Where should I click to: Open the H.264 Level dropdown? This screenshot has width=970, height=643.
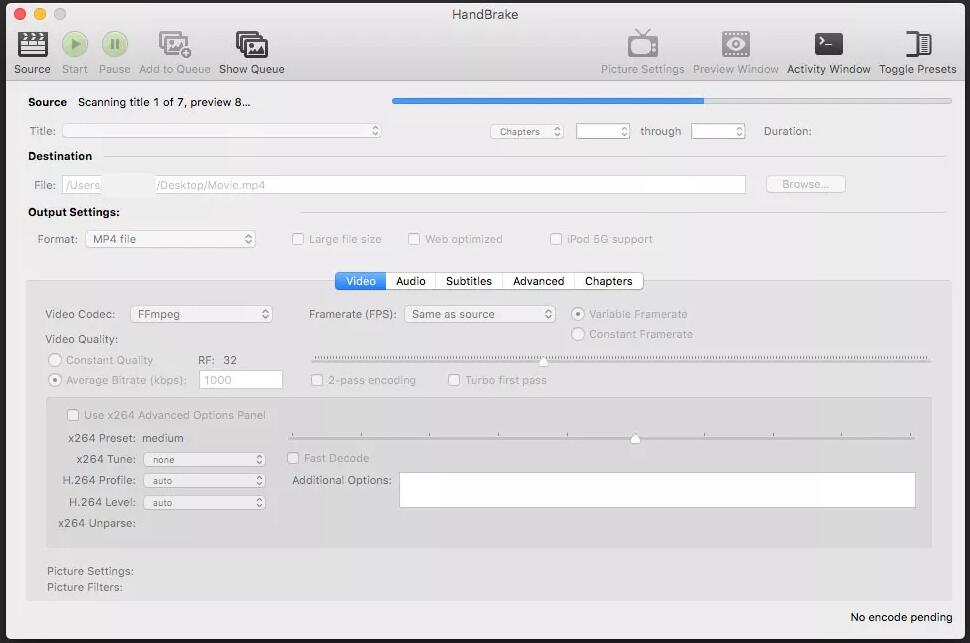tap(204, 503)
